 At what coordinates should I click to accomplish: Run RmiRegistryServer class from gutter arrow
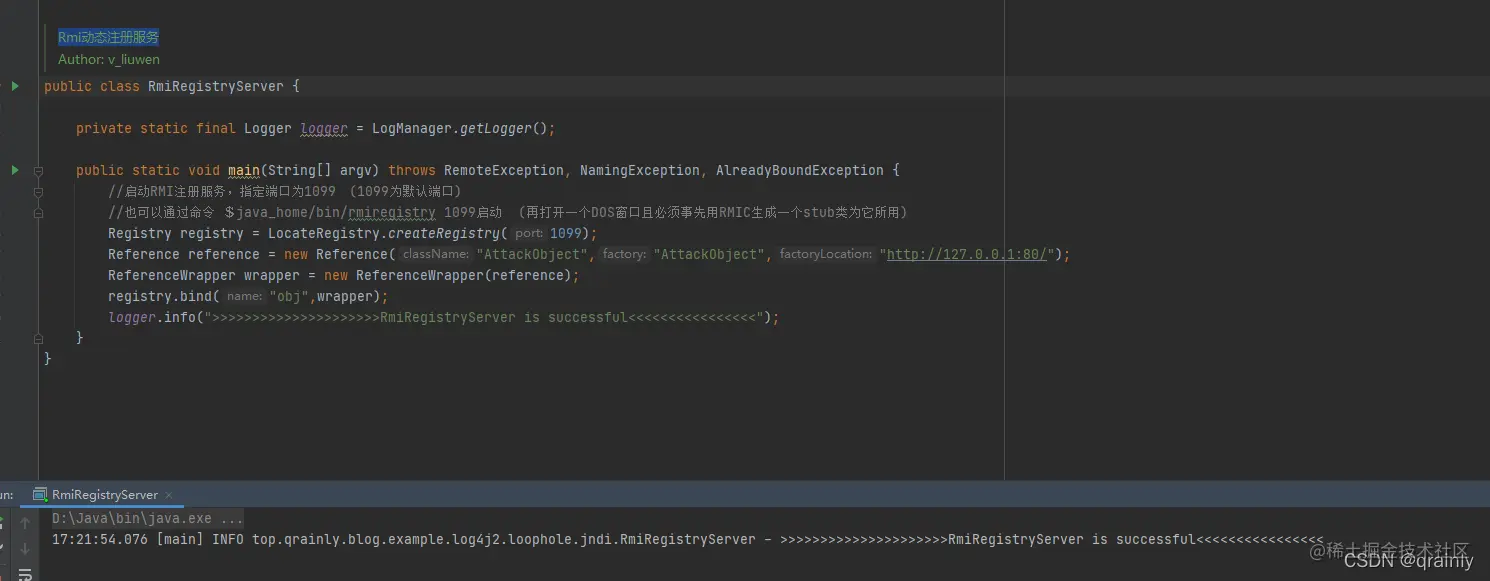15,86
